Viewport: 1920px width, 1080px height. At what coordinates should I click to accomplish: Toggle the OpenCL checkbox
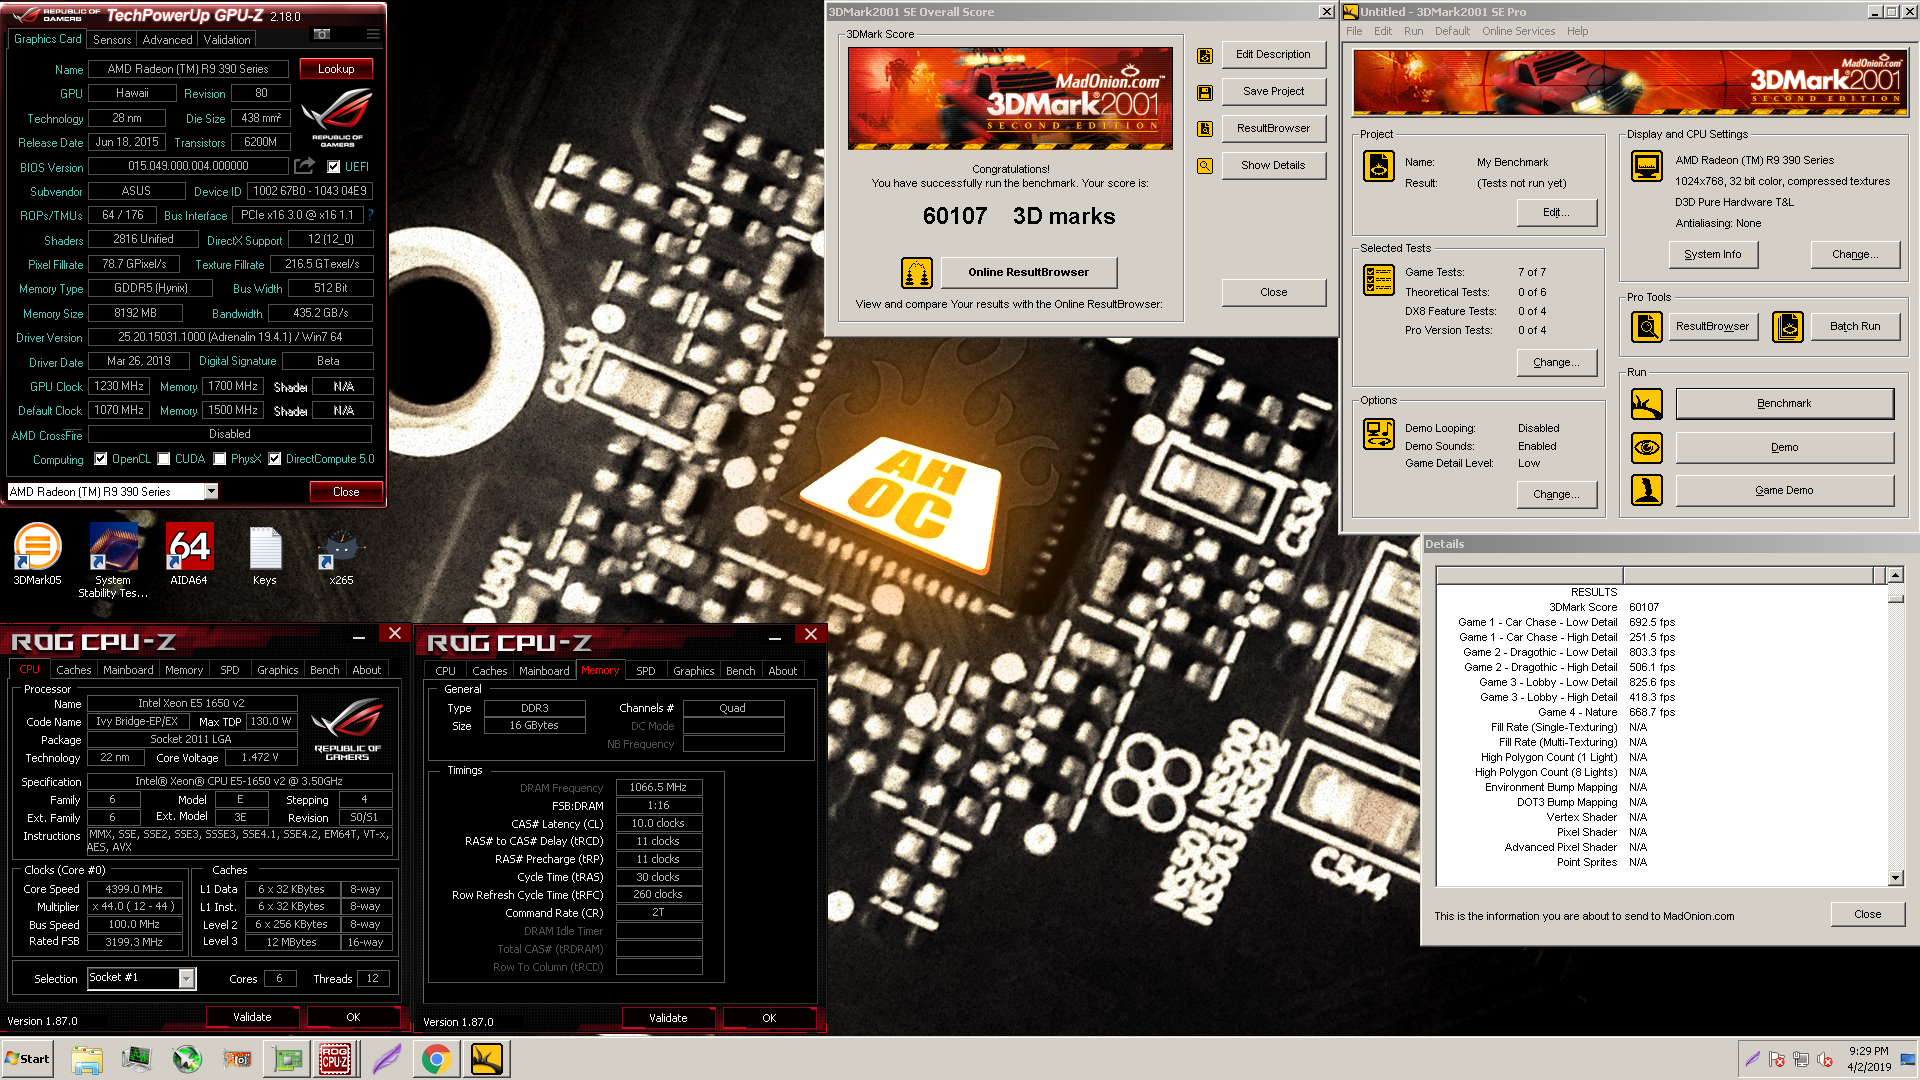click(101, 459)
